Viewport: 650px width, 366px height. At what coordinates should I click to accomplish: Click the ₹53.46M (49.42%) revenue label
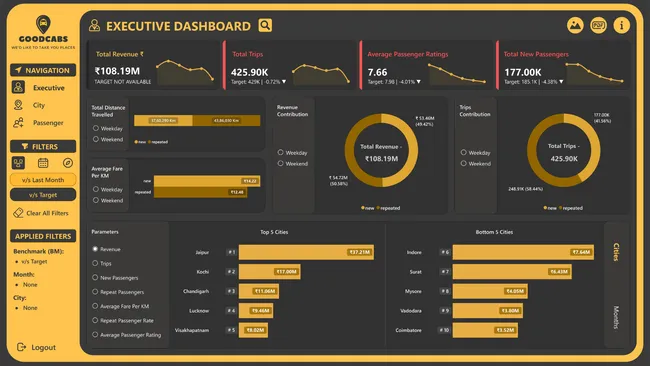point(424,121)
